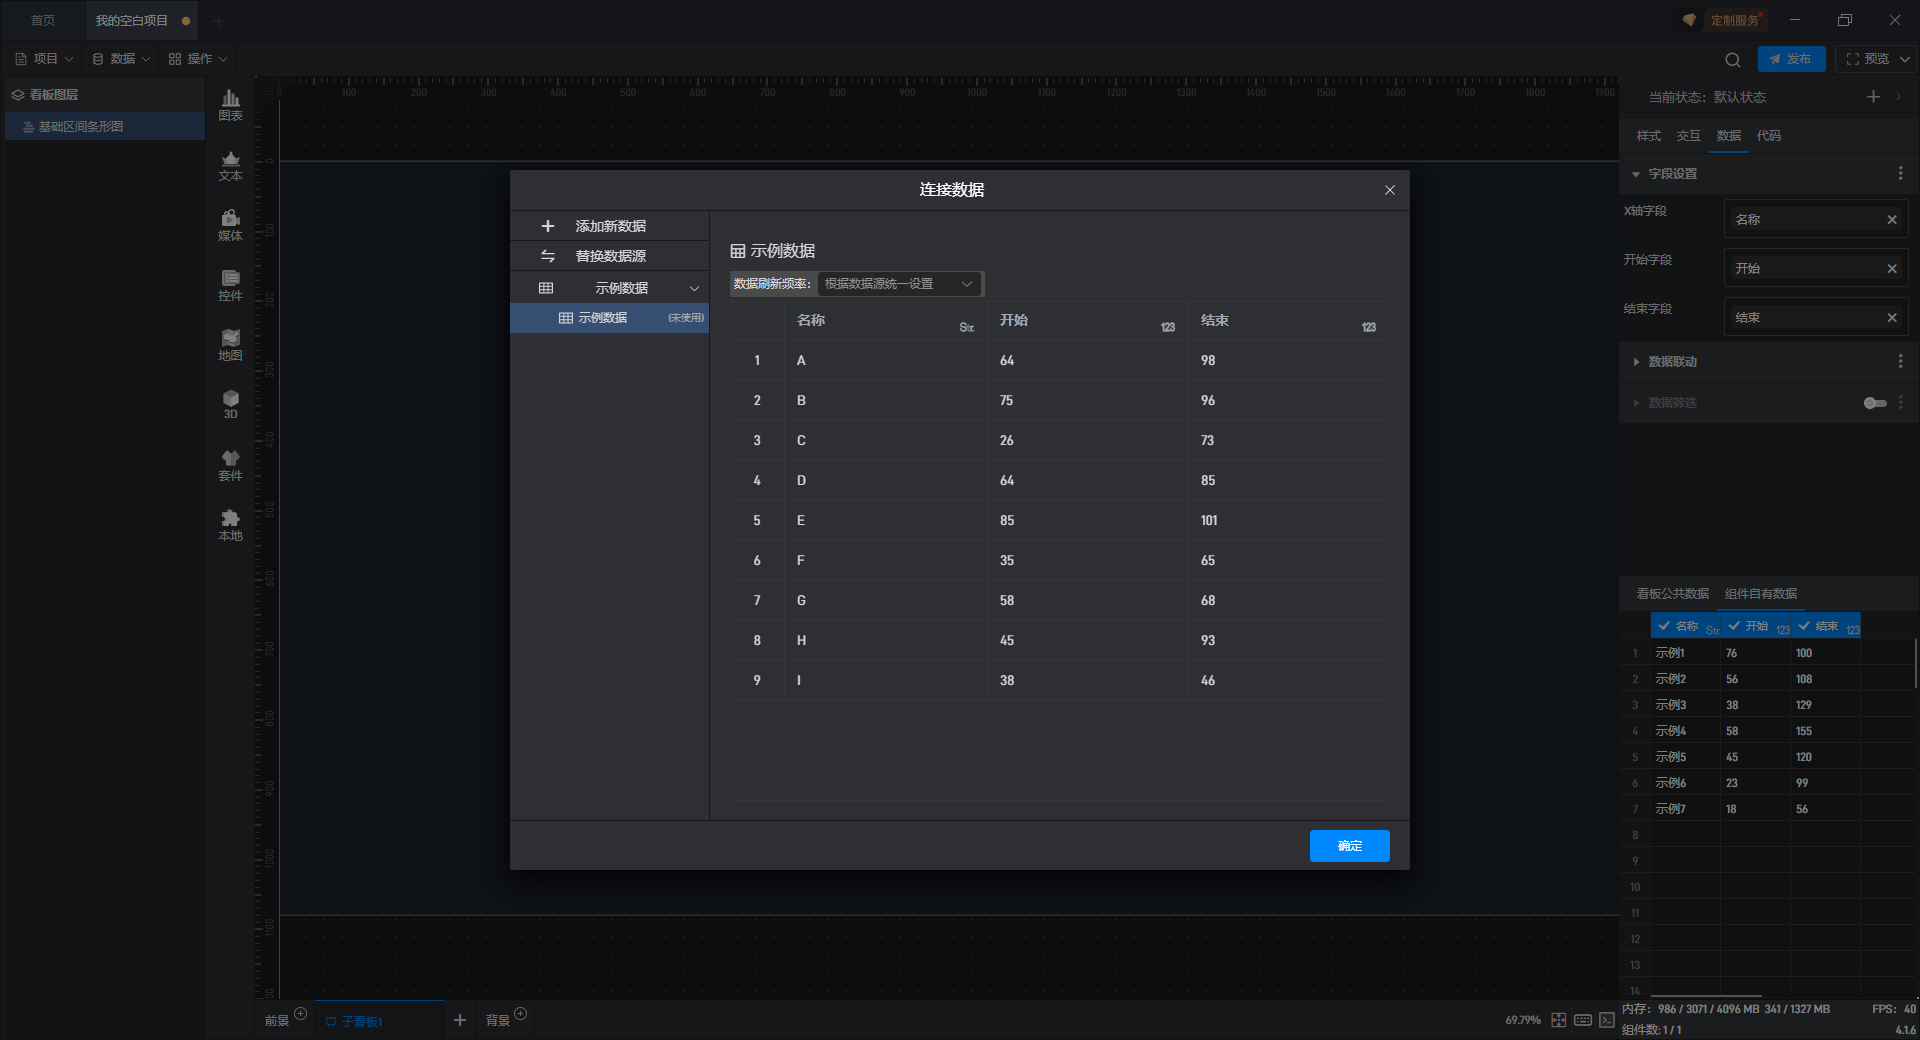Collapse the 字段设置 section
1920x1040 pixels.
click(x=1636, y=174)
